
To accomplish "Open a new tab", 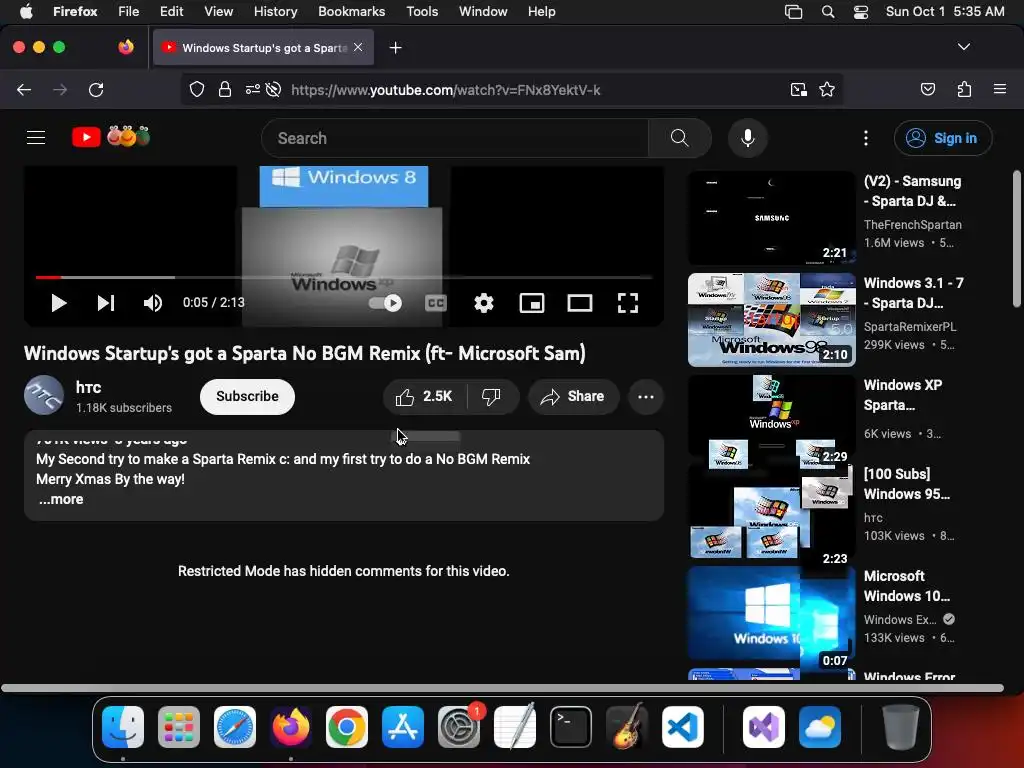I will tap(395, 48).
